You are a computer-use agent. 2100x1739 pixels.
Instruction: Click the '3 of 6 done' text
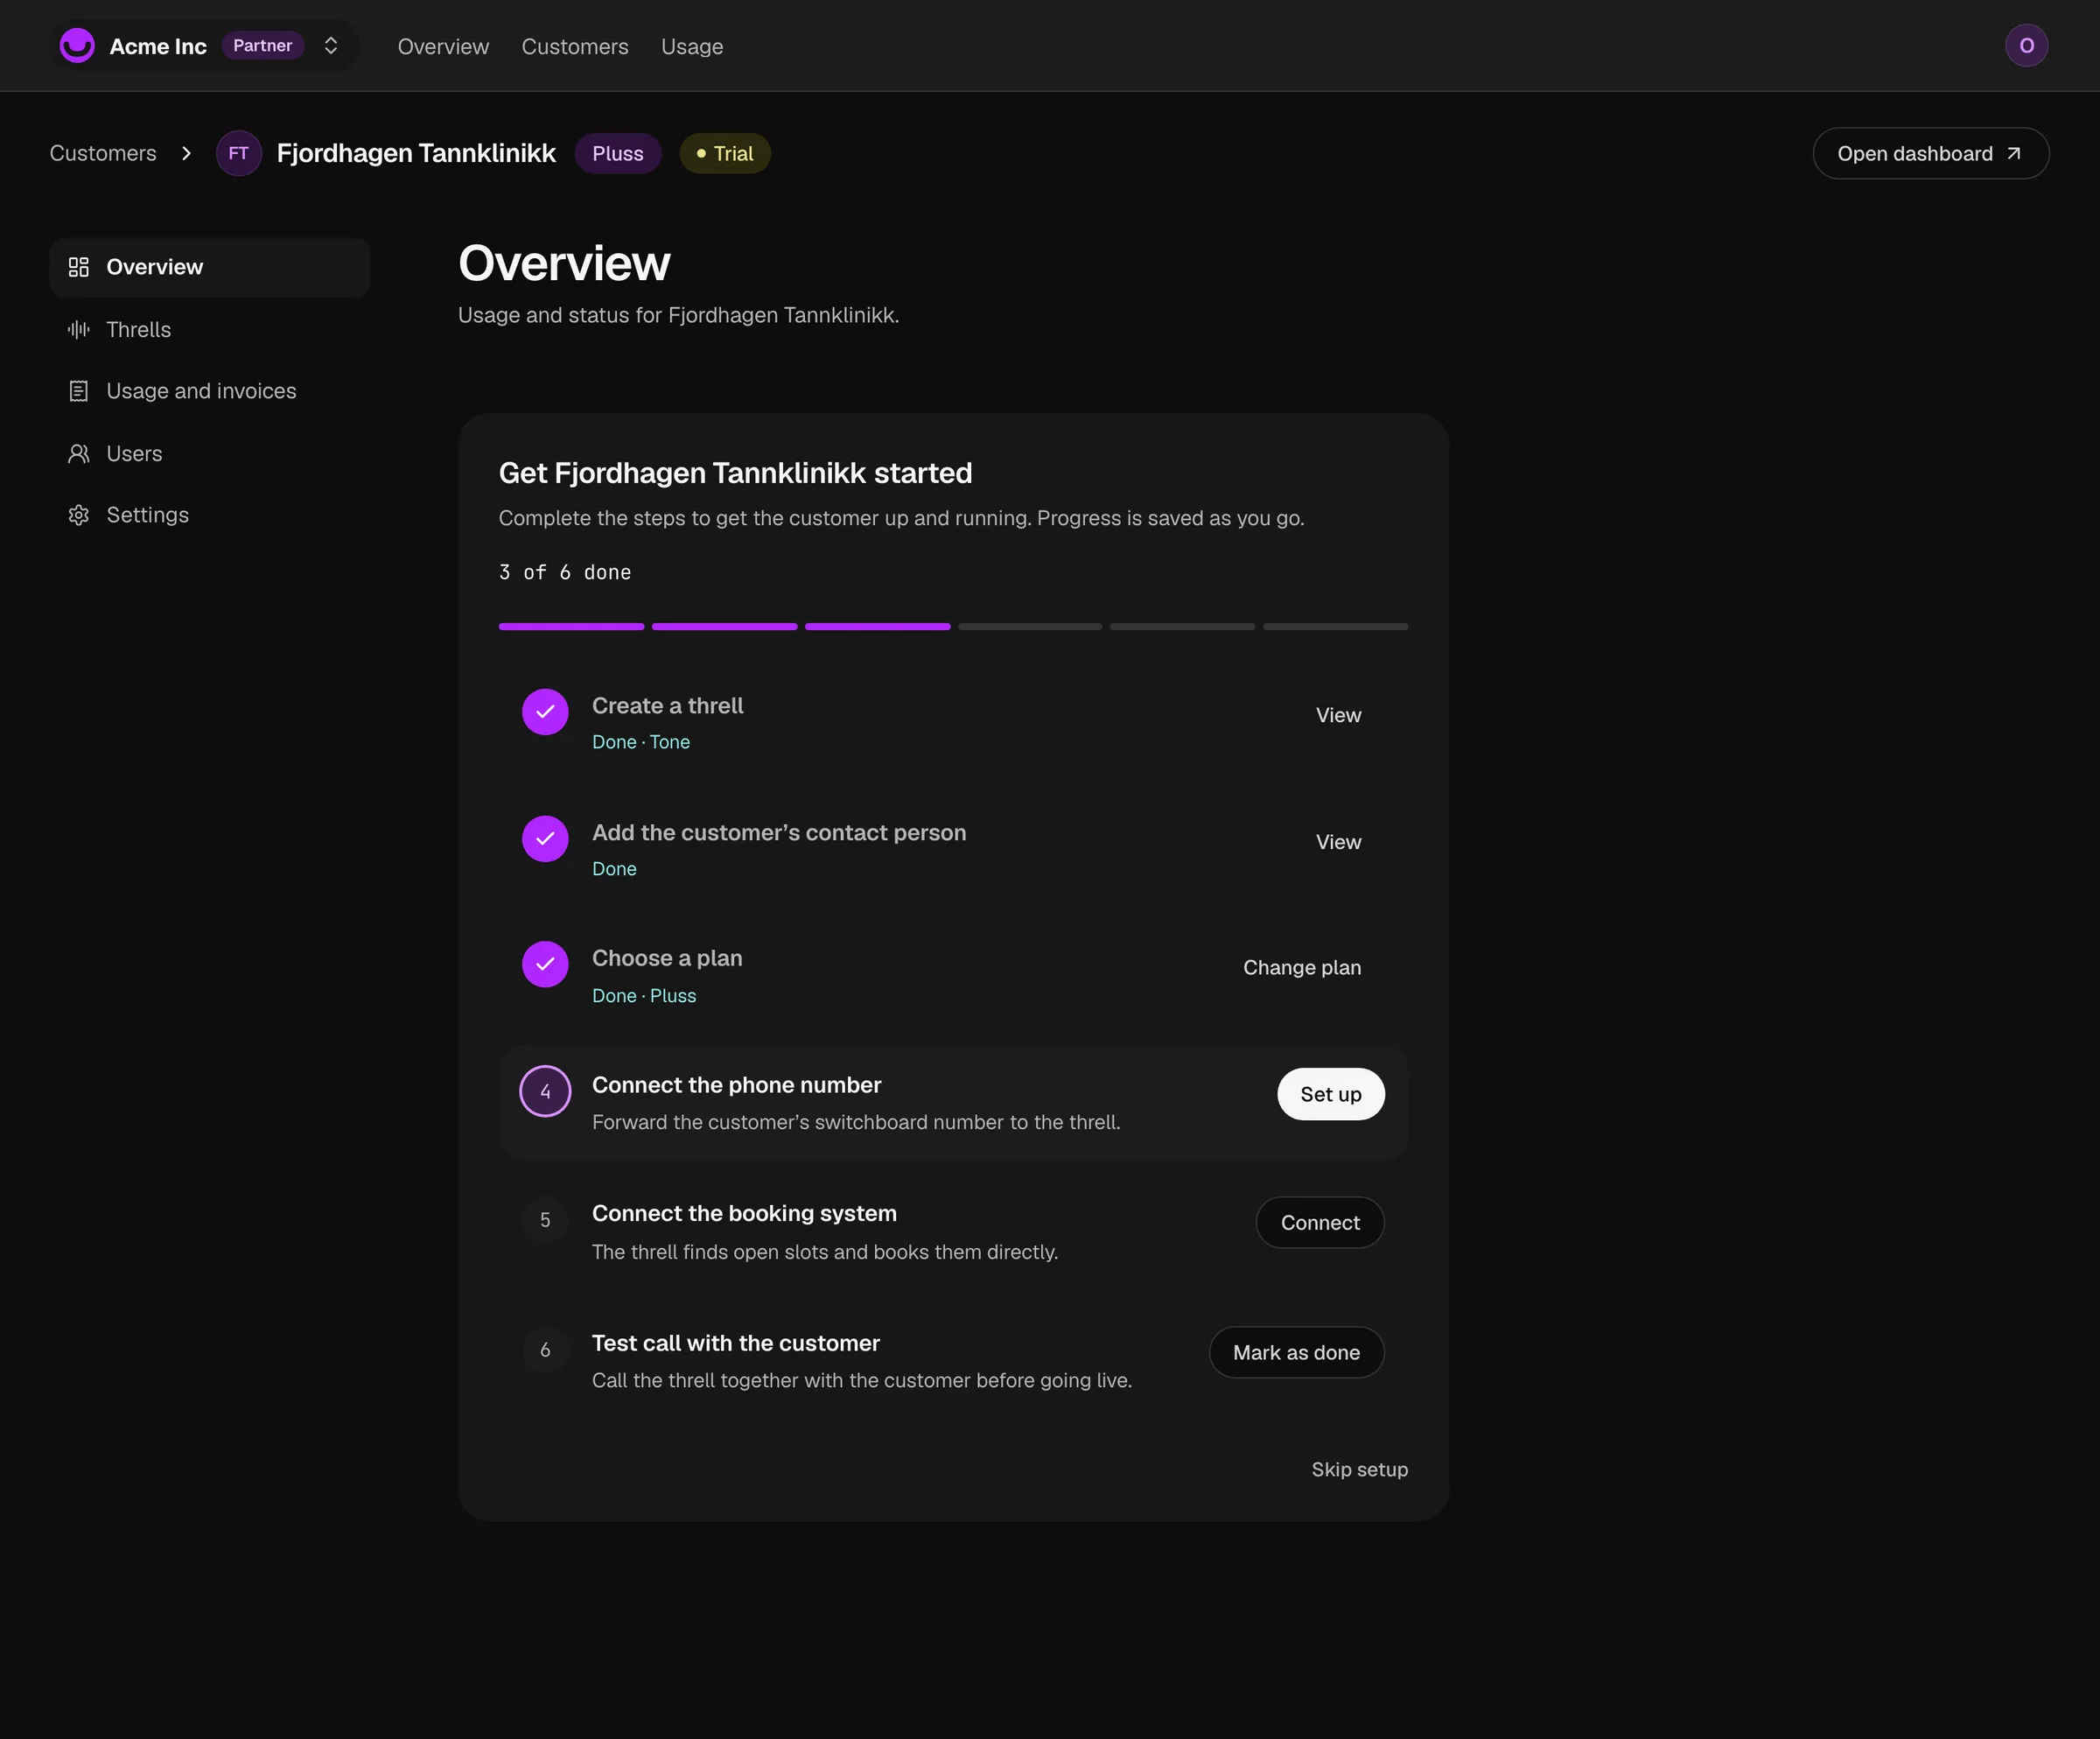click(x=565, y=572)
